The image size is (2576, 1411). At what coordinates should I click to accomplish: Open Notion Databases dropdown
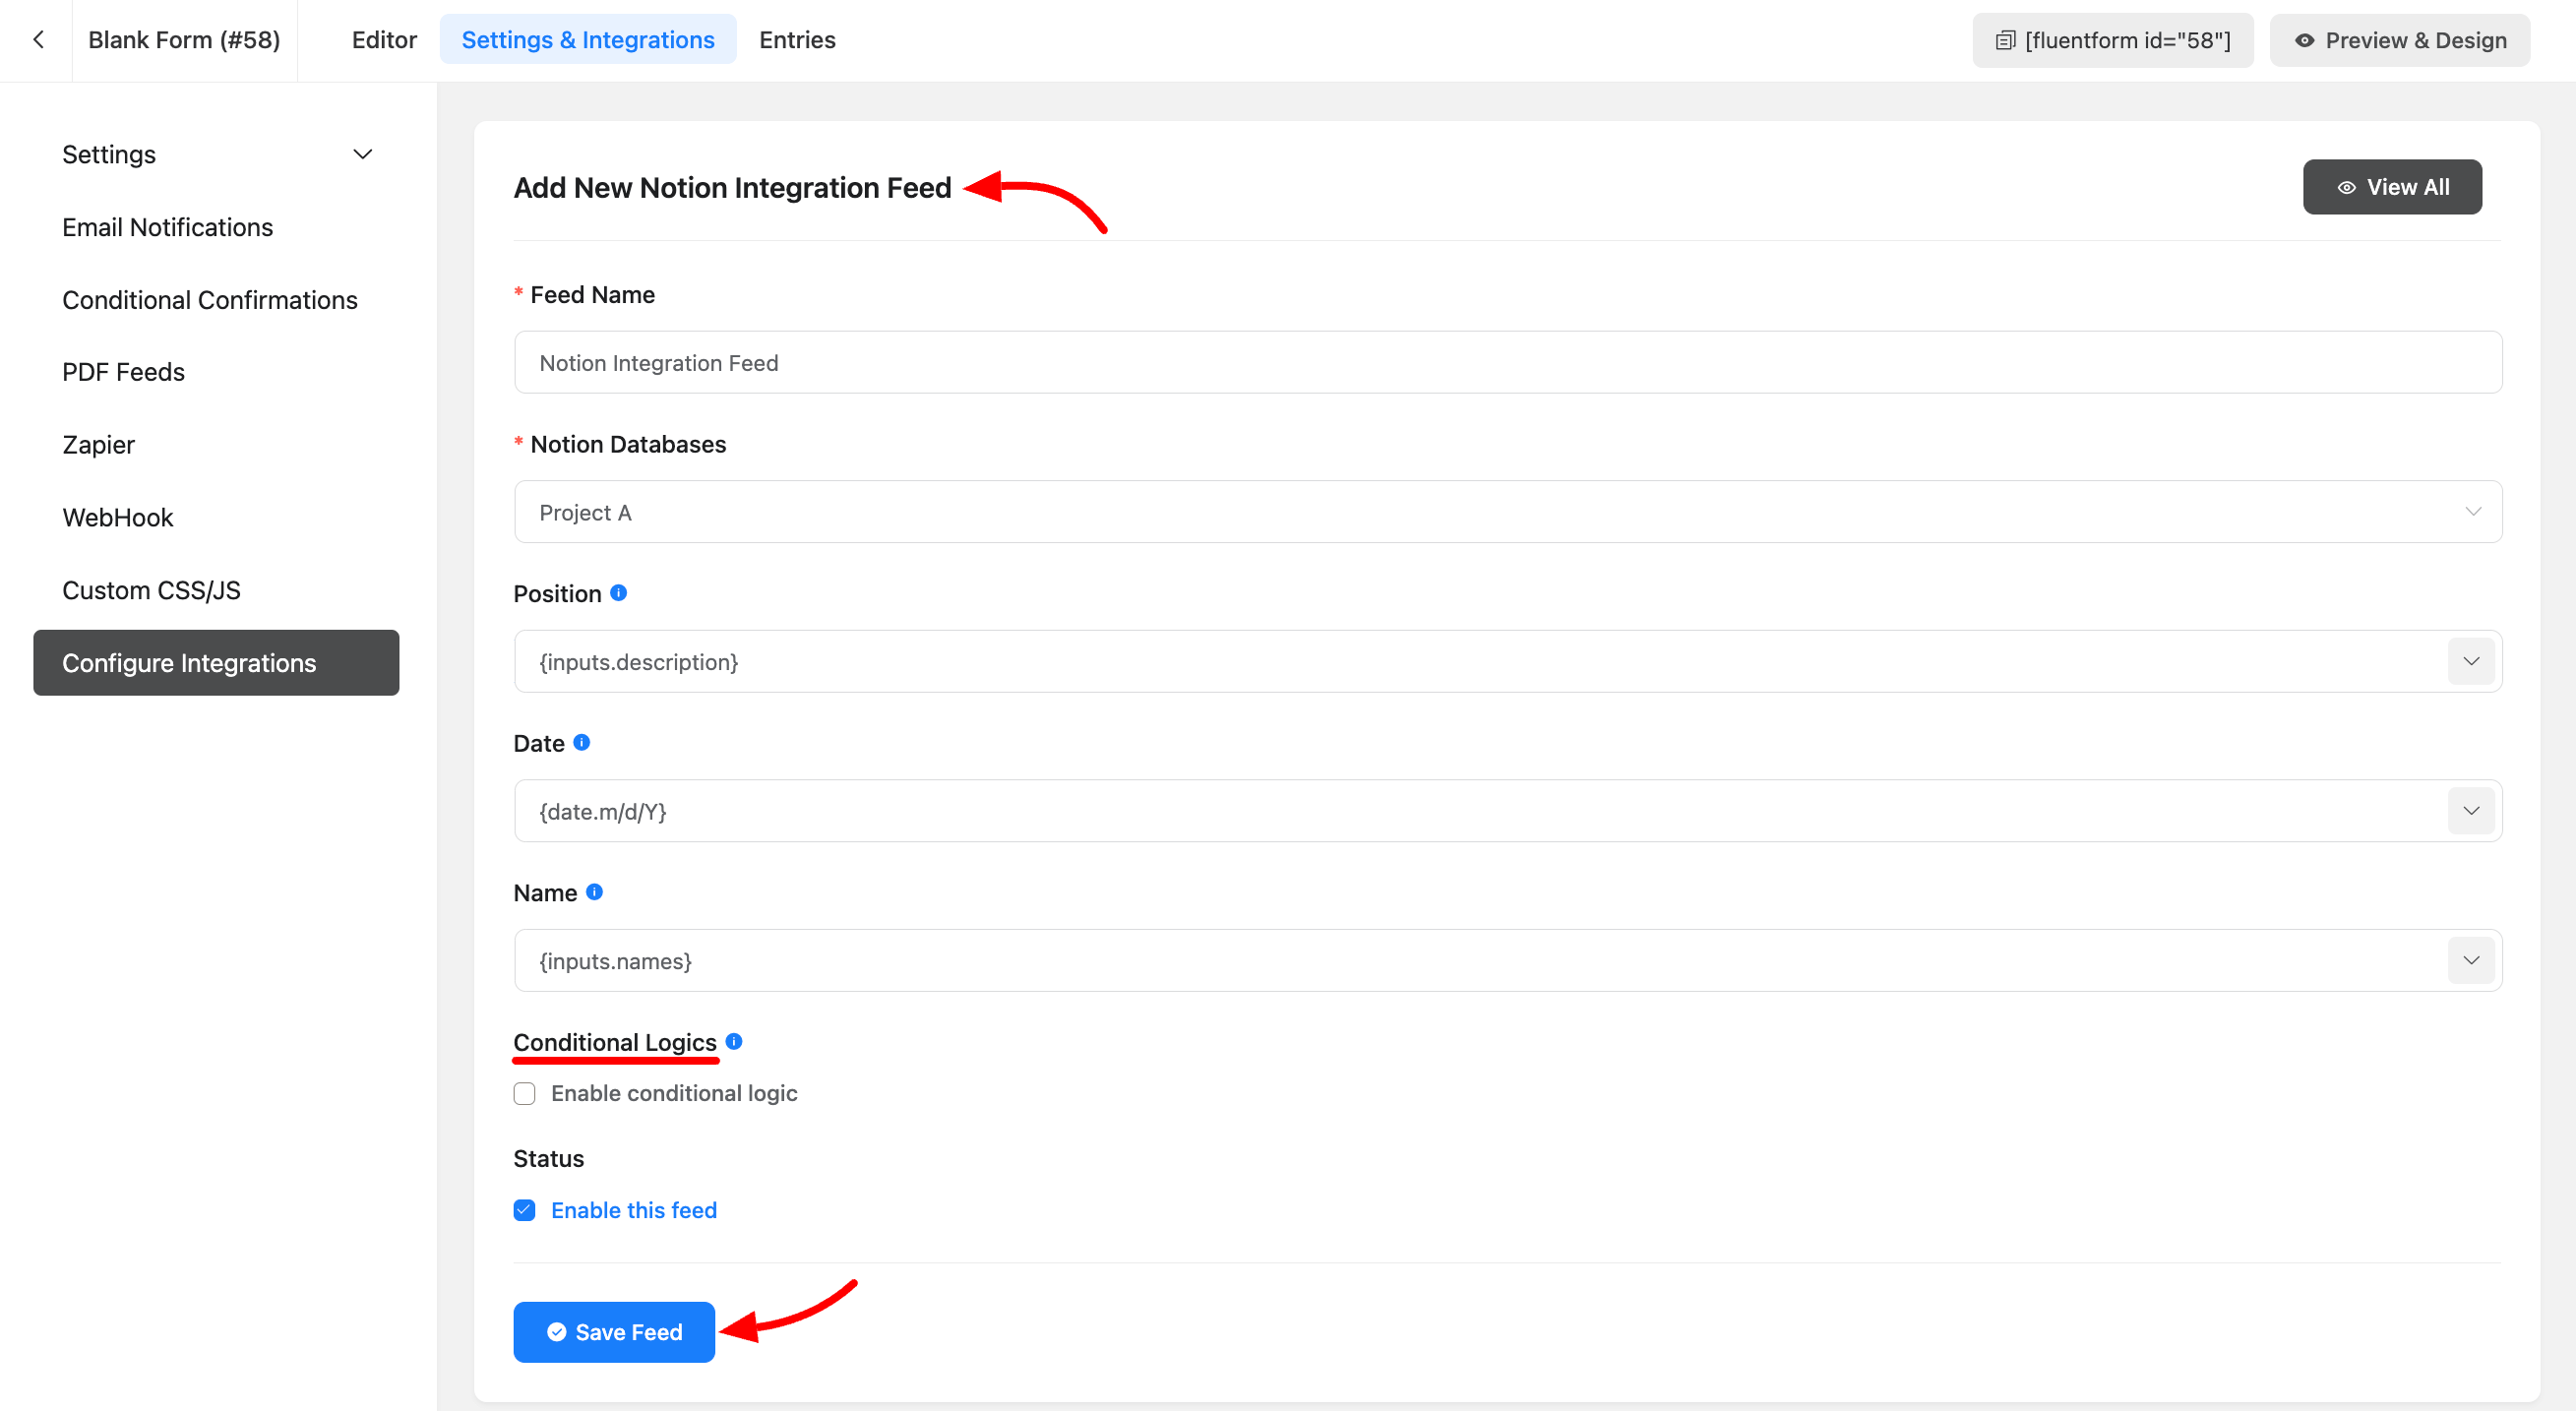tap(1507, 512)
